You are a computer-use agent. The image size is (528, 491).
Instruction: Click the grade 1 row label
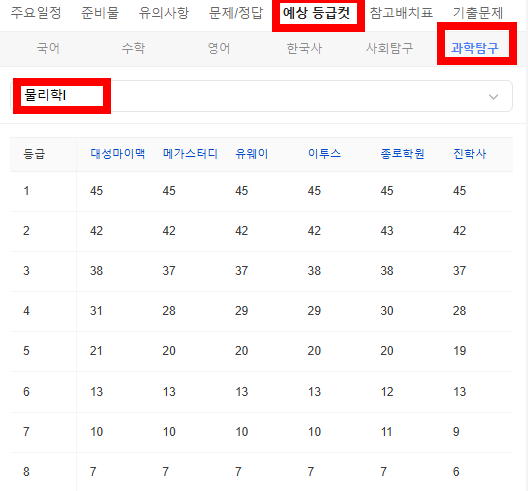pos(26,191)
